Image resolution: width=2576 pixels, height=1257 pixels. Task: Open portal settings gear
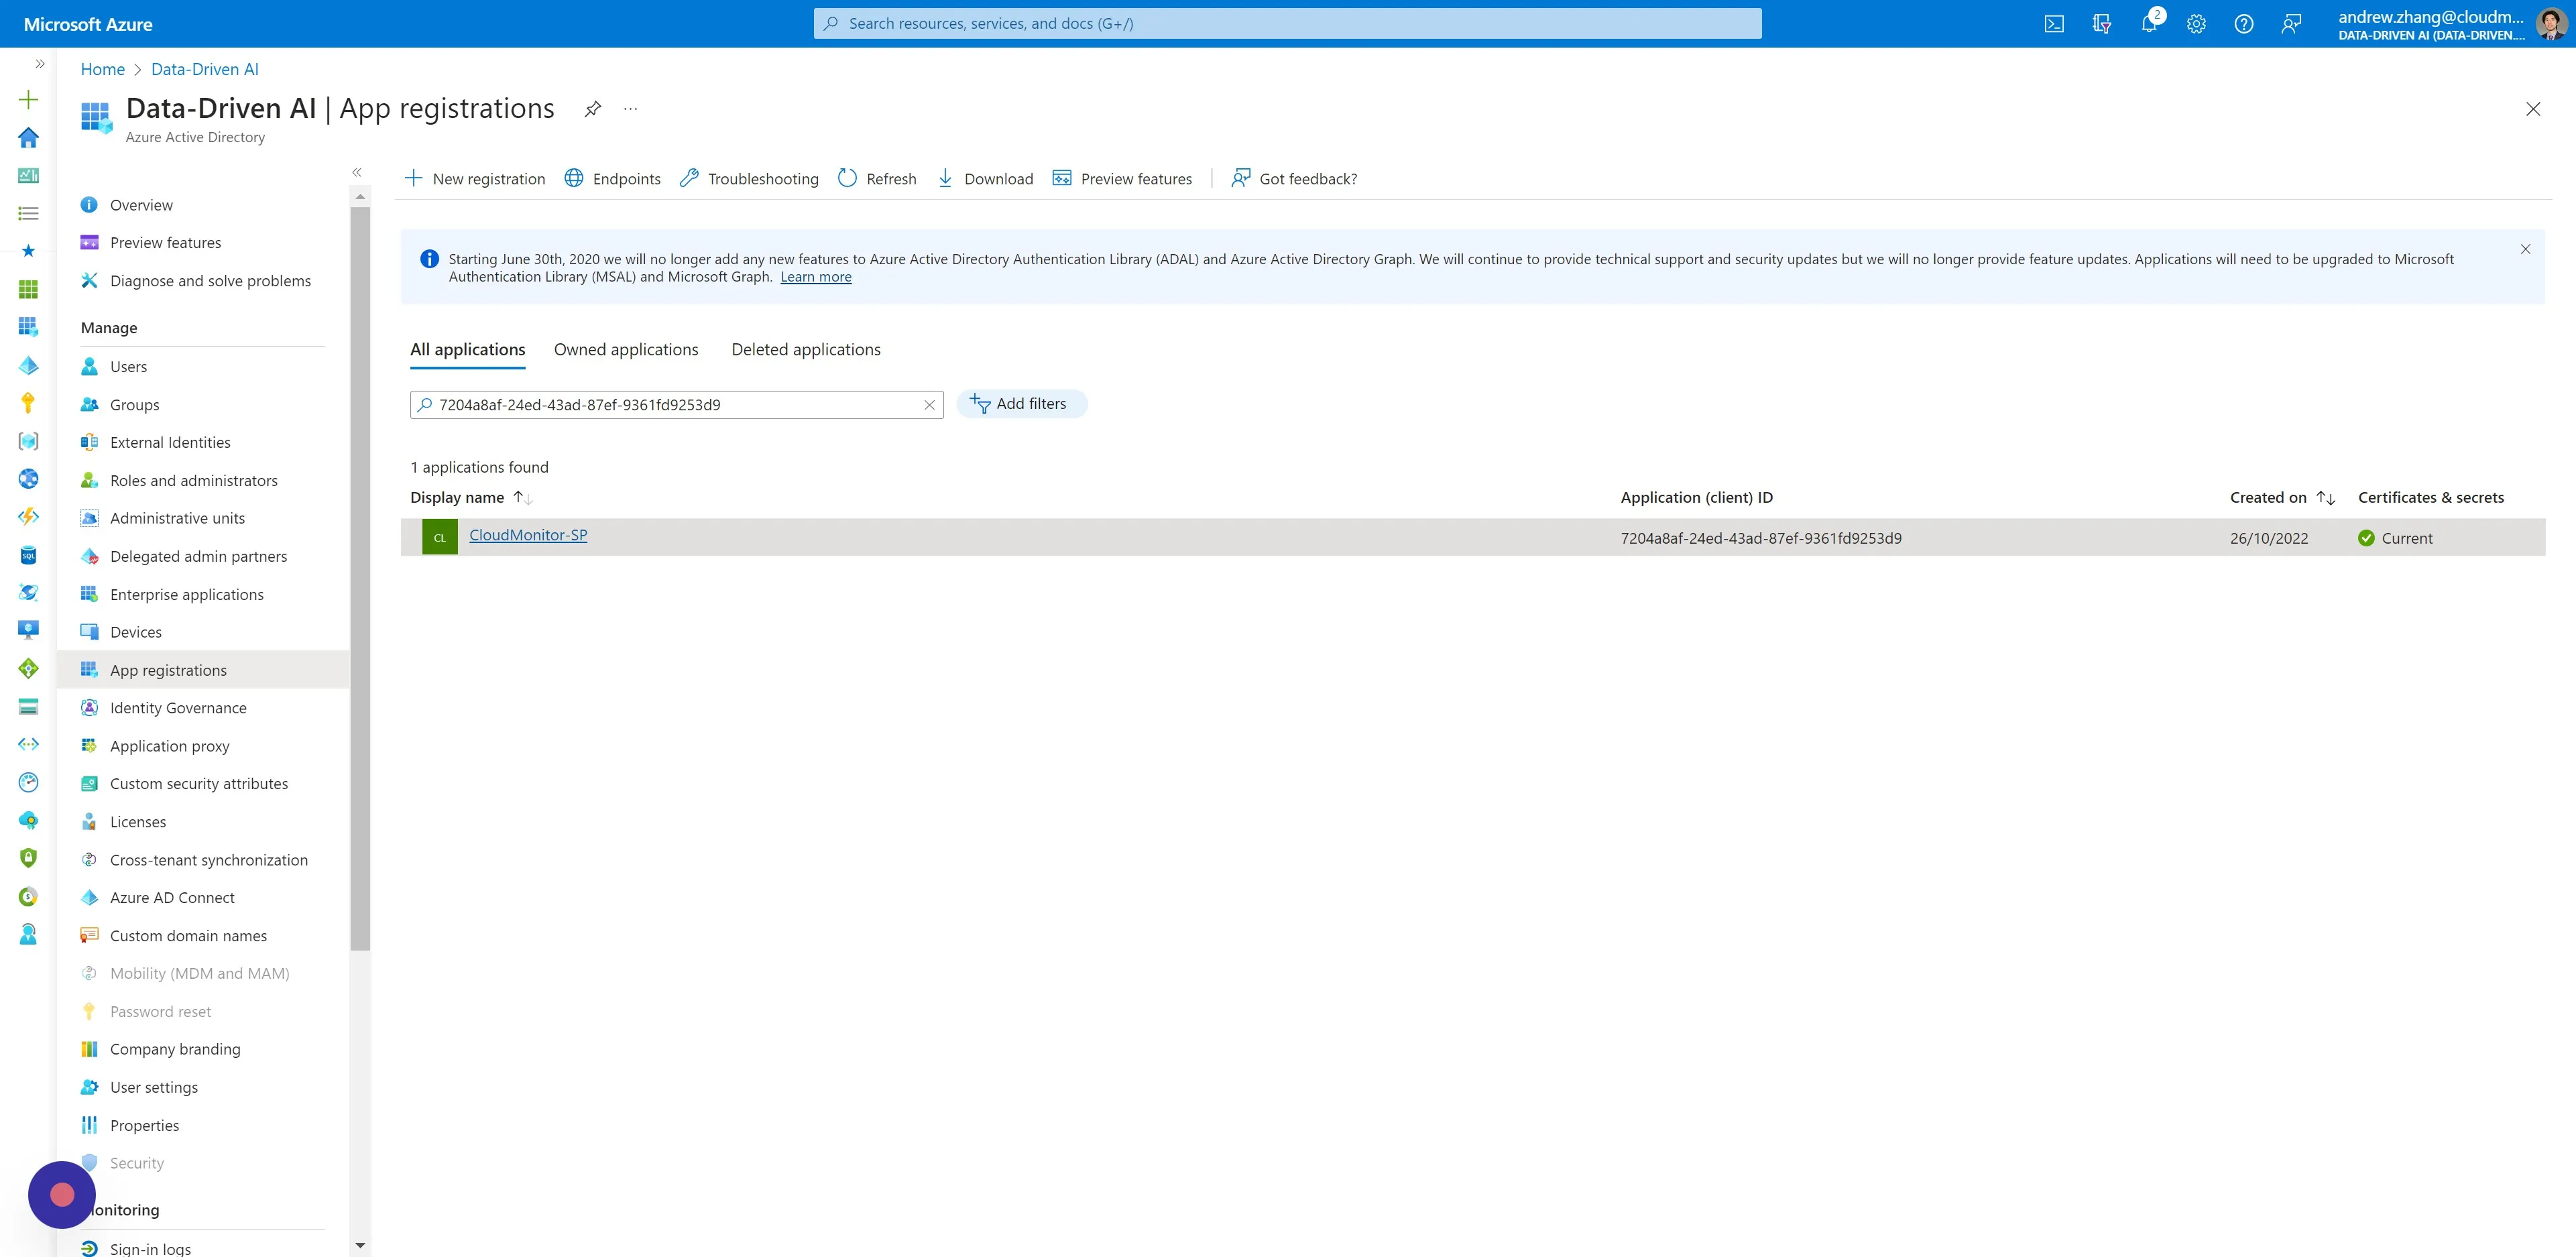click(2196, 24)
